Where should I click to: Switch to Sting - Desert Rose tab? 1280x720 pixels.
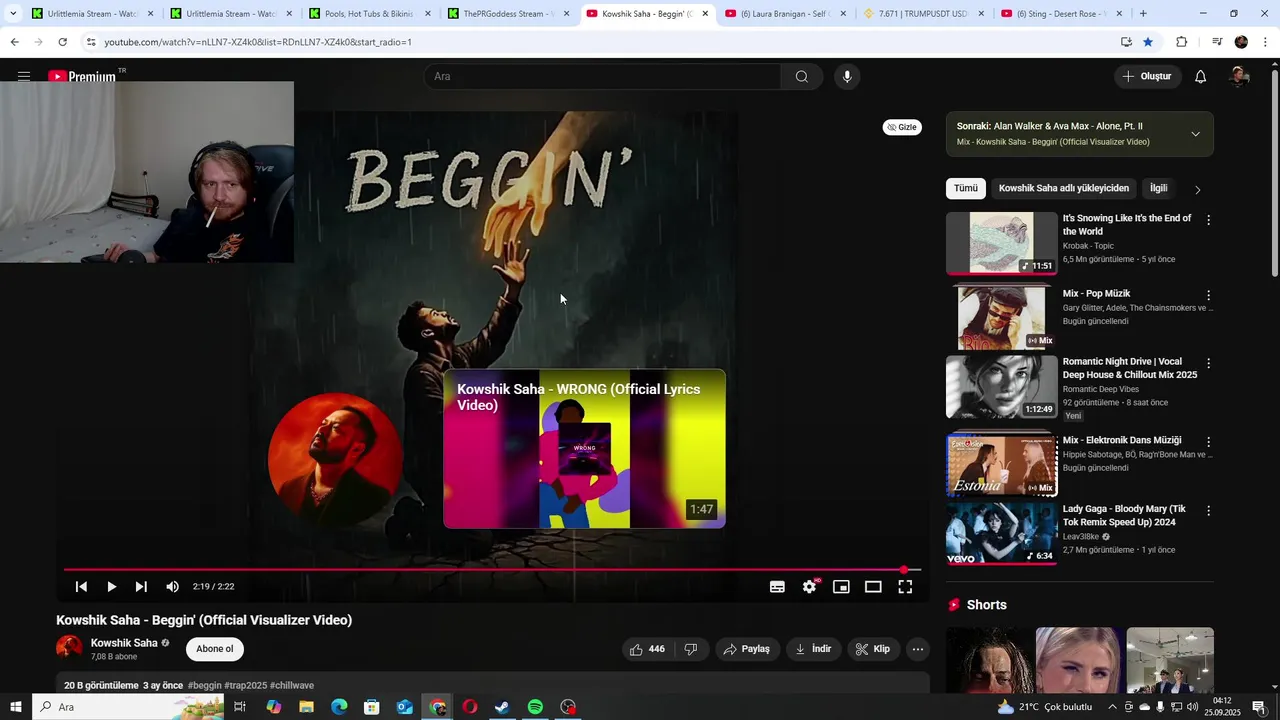pyautogui.click(x=1062, y=14)
